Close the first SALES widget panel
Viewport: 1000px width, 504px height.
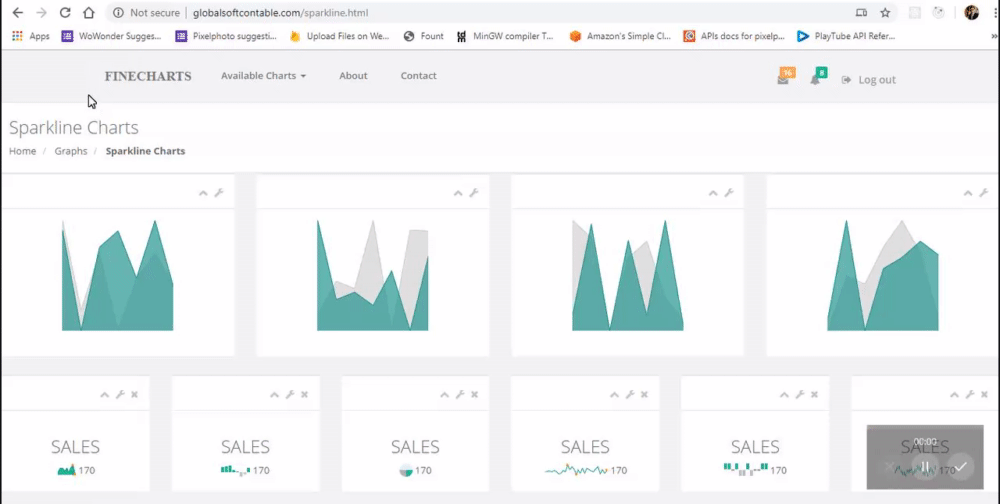point(135,394)
